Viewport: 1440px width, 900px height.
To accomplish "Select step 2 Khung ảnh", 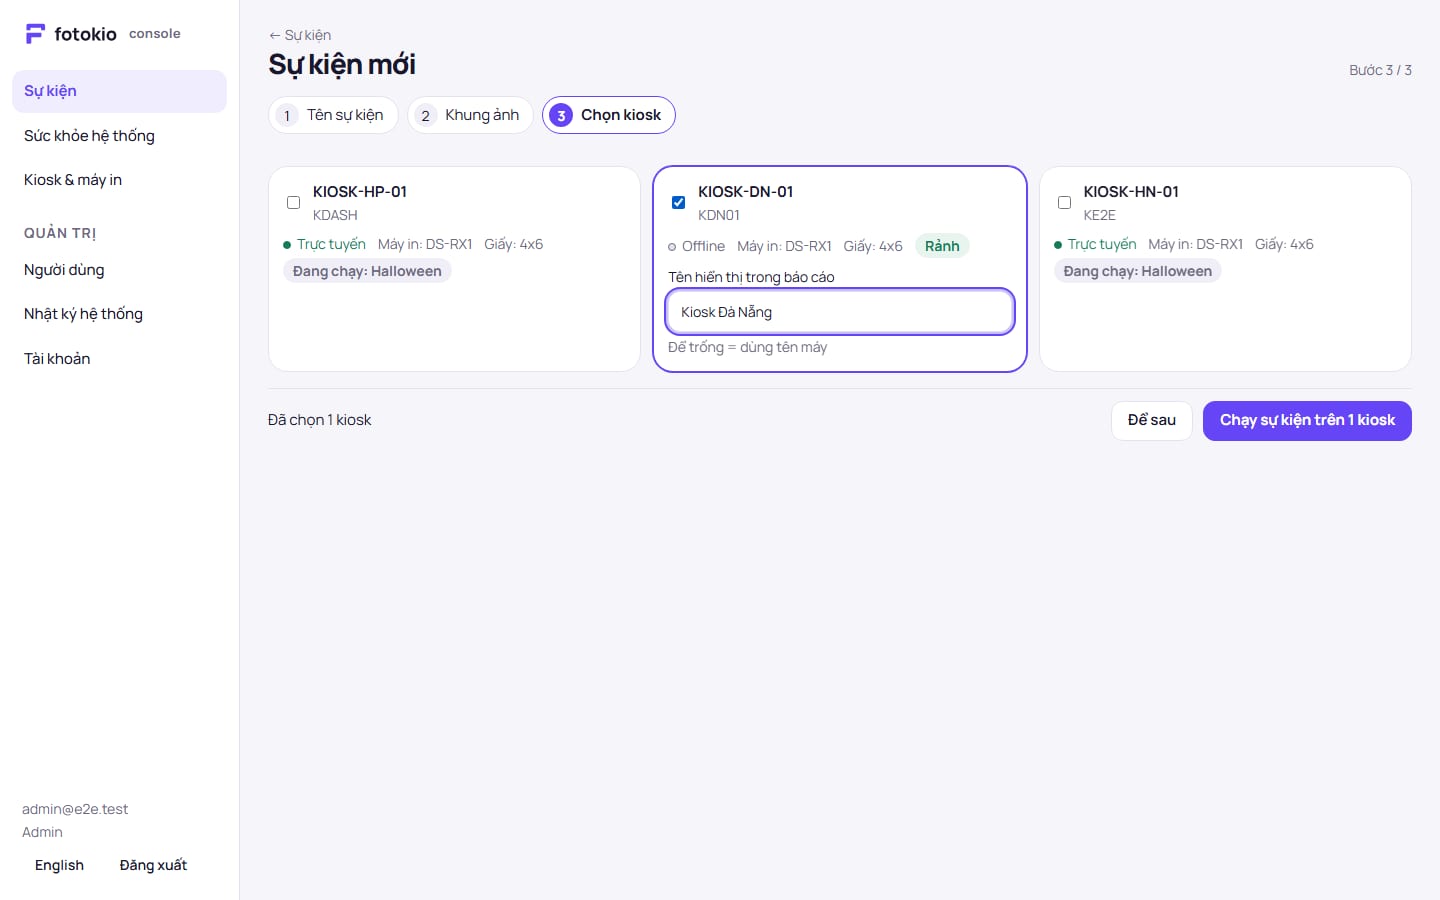I will point(470,115).
